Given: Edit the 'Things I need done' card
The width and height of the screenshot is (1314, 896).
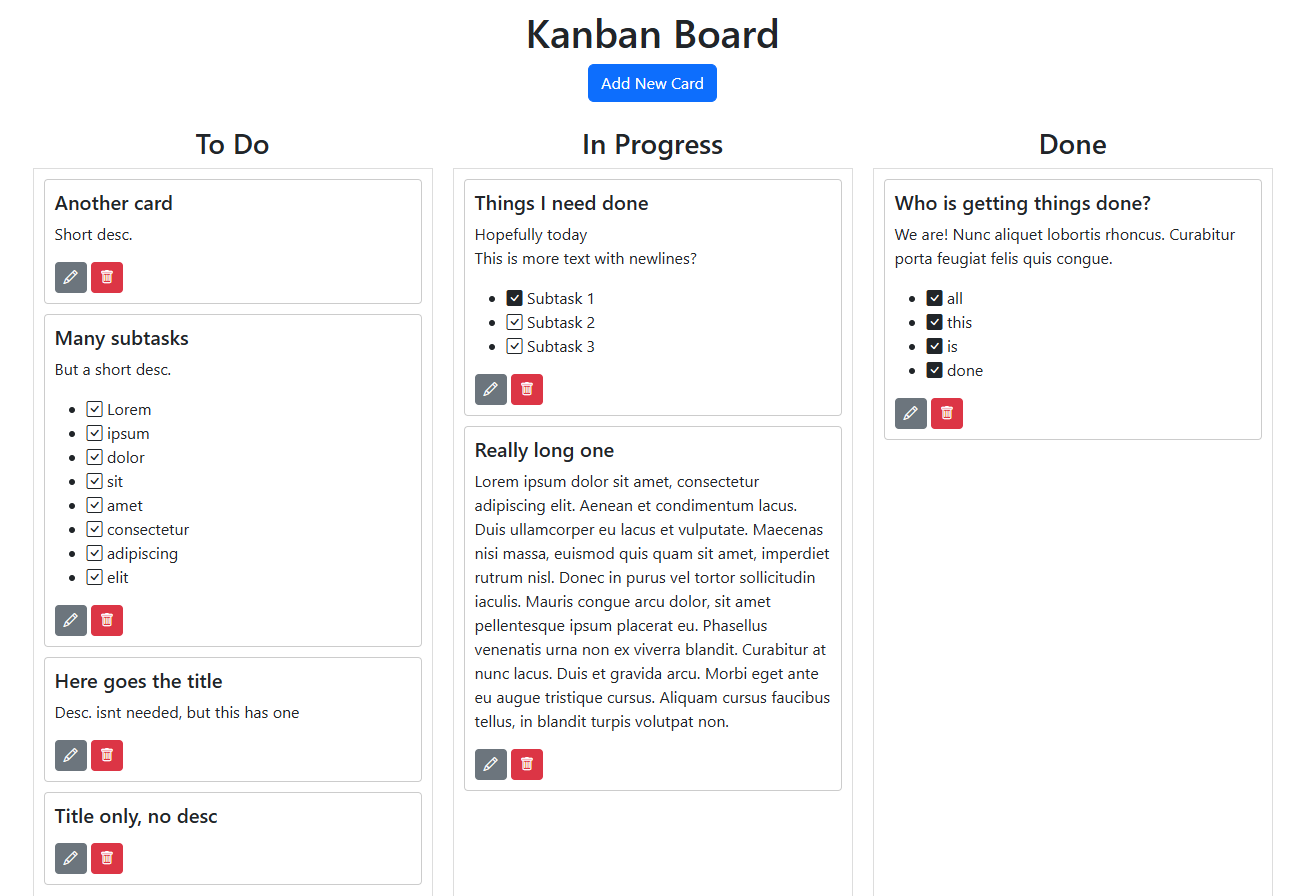Looking at the screenshot, I should point(491,389).
